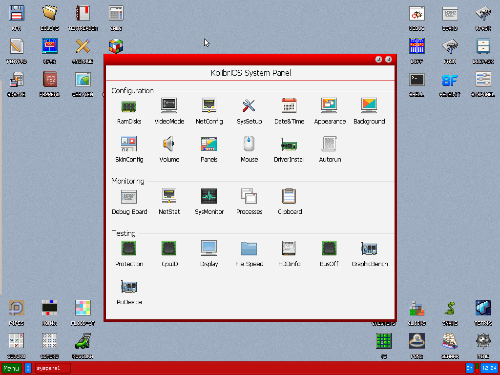This screenshot has width=500, height=375.
Task: Open the floppy disk KFM desktop icon
Action: pyautogui.click(x=16, y=13)
